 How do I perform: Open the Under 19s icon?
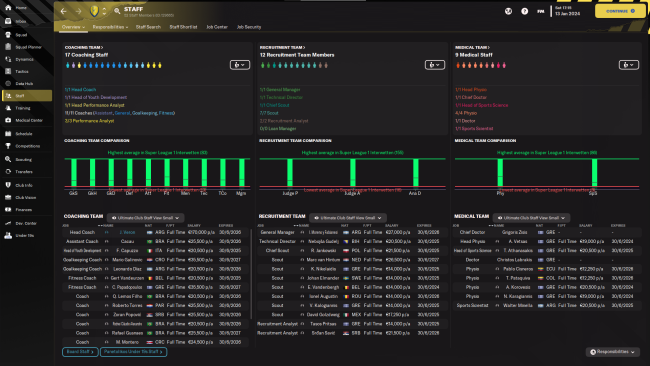click(x=8, y=235)
